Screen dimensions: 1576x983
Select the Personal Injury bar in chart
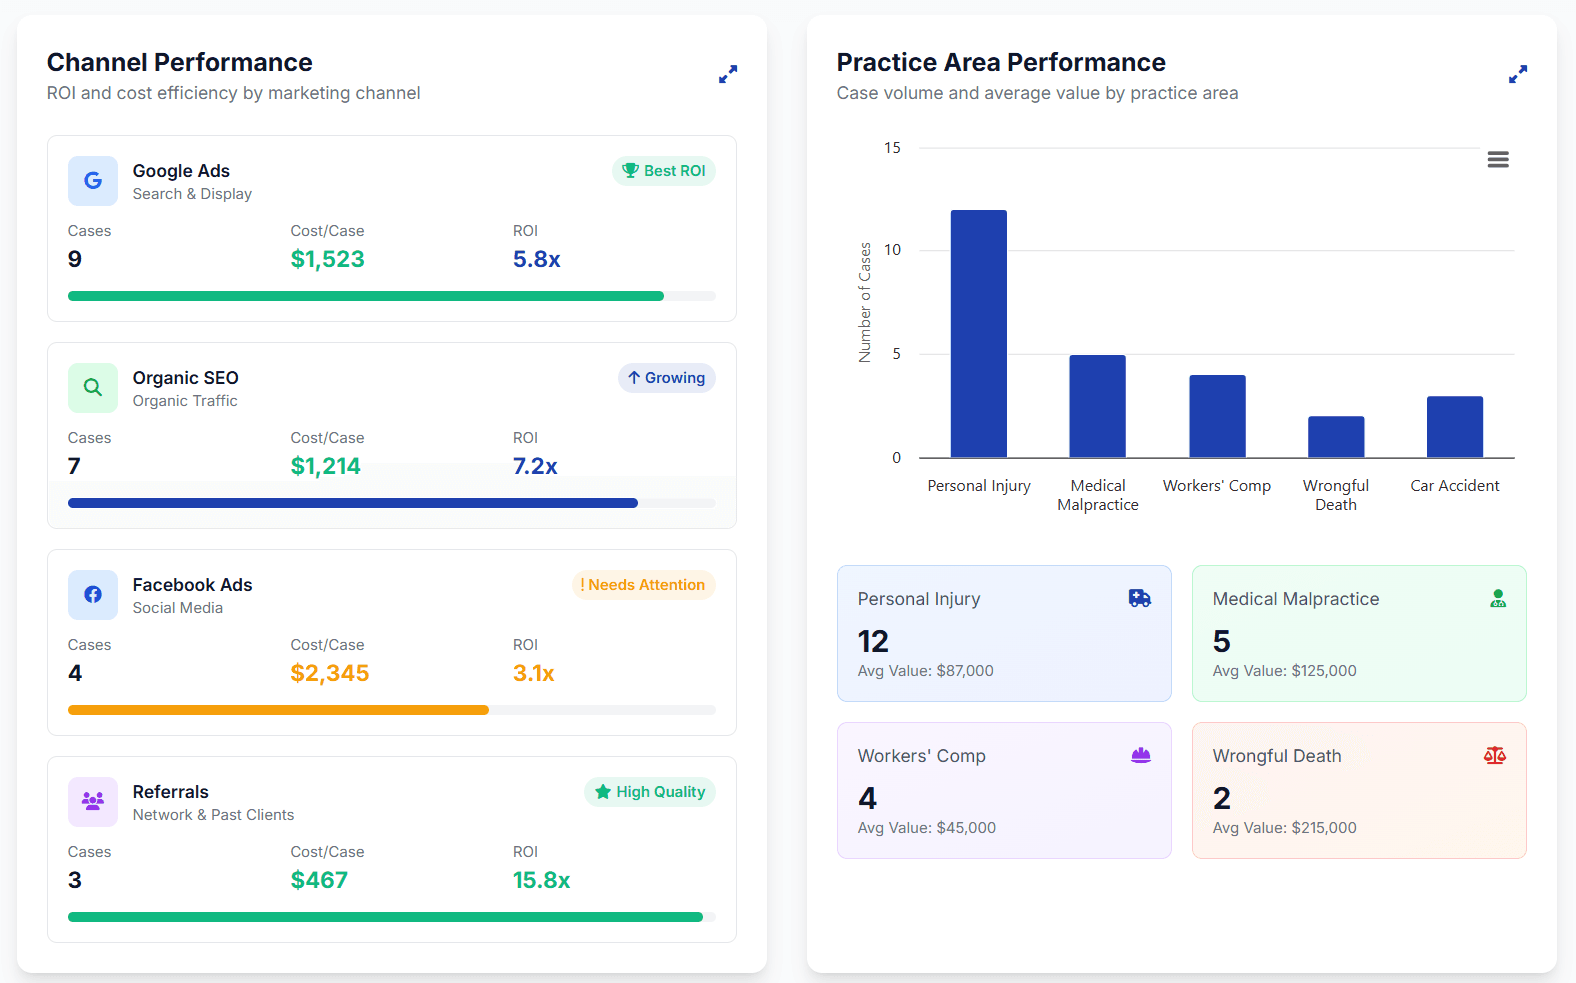point(979,334)
